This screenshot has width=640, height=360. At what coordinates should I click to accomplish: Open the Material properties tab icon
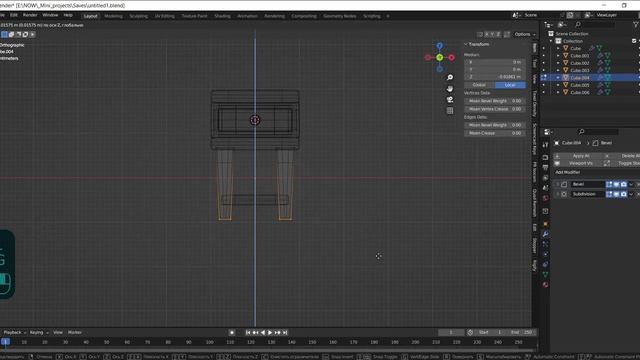[x=545, y=284]
